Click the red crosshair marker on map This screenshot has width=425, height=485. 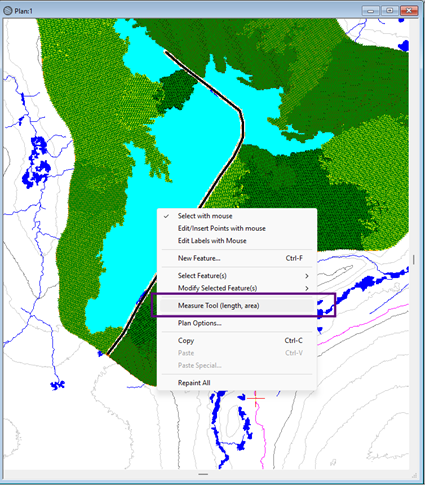coord(256,398)
